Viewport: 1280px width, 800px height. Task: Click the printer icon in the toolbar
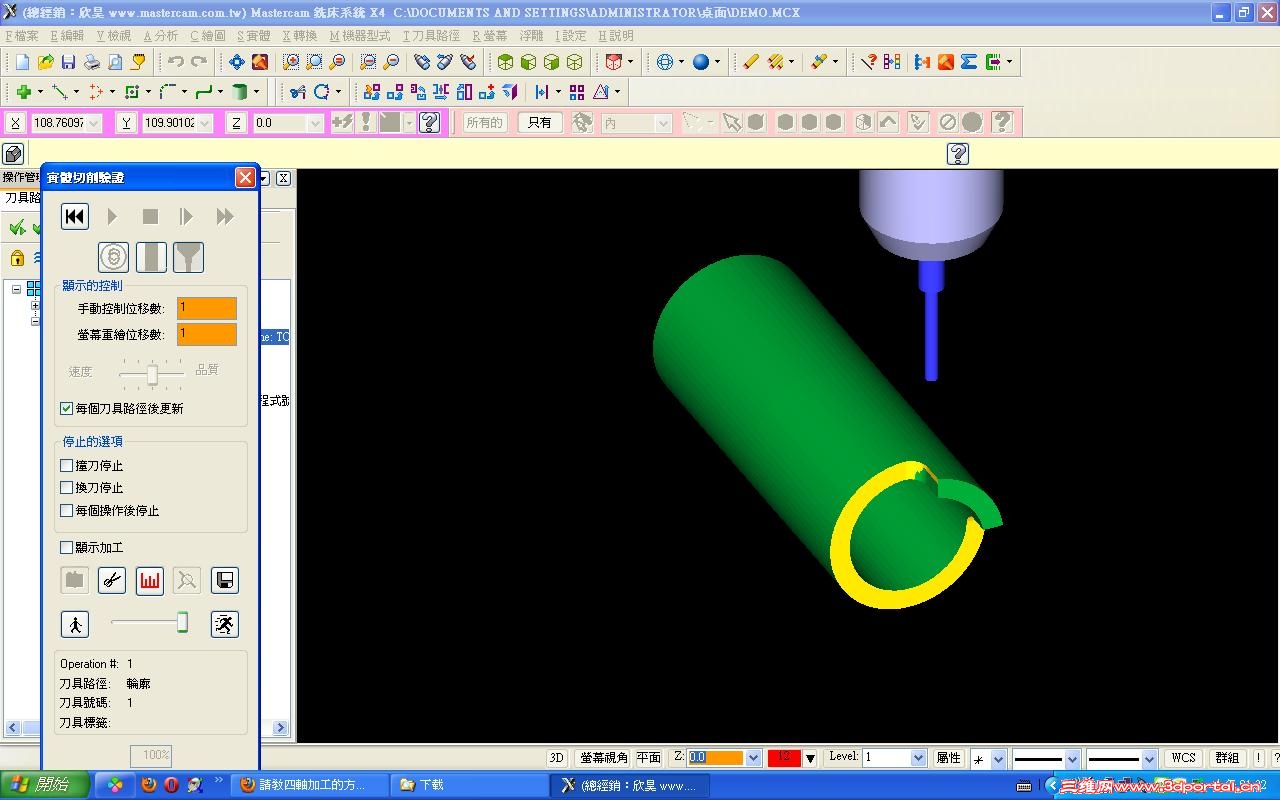(x=92, y=62)
